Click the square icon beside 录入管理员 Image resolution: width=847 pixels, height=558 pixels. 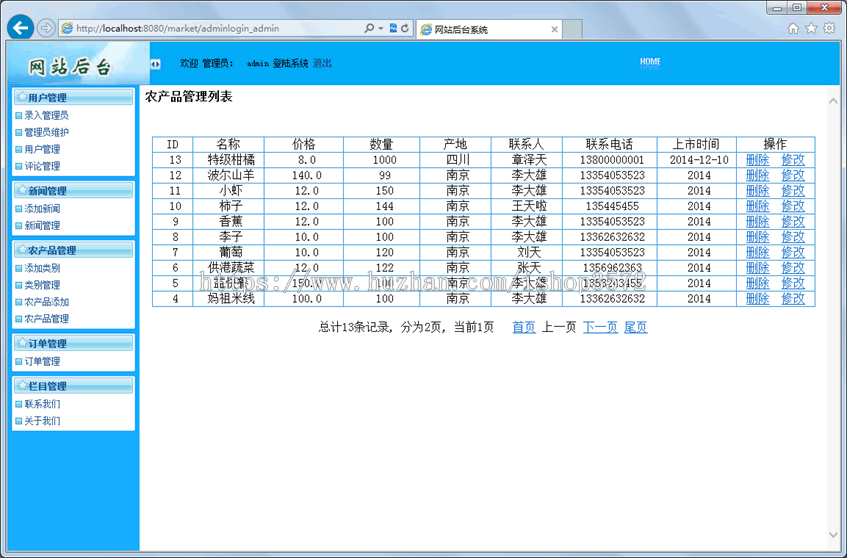tap(19, 116)
